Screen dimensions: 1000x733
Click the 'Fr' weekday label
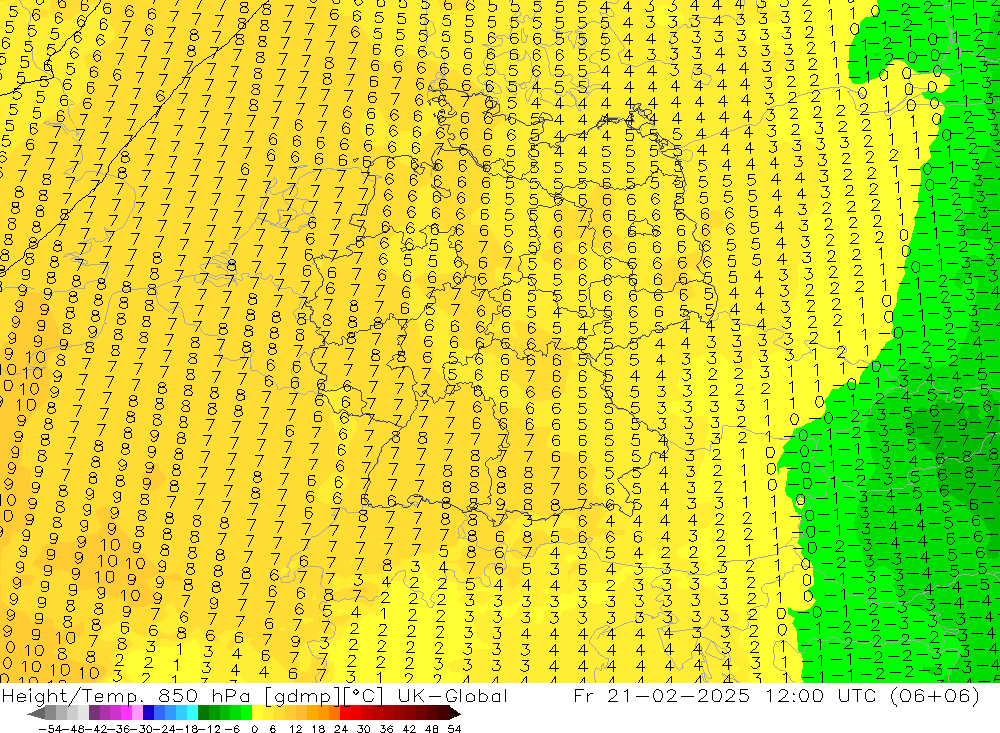[x=584, y=695]
